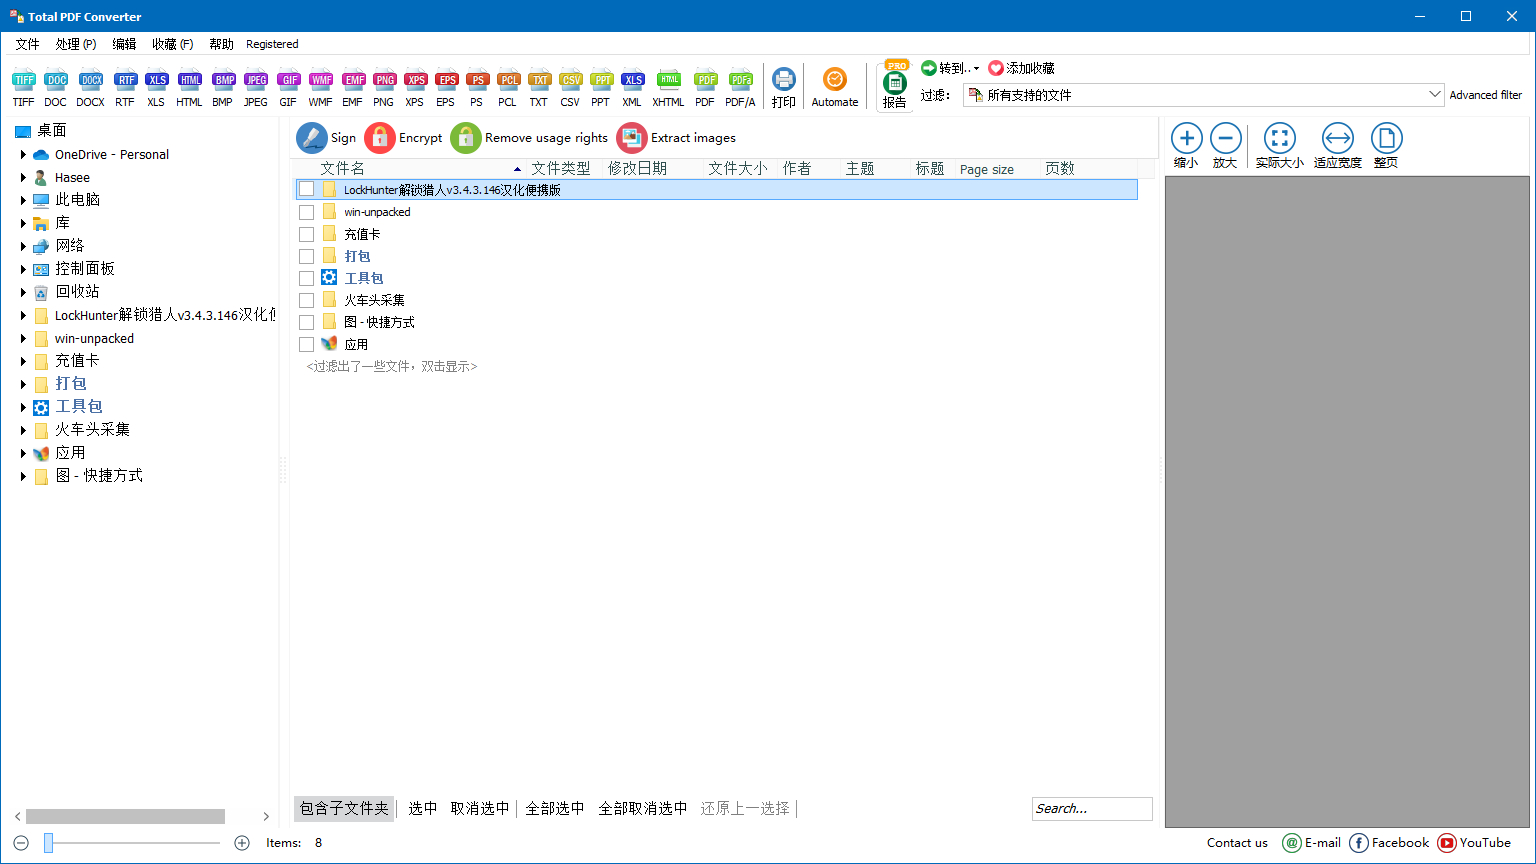This screenshot has height=864, width=1536.
Task: Toggle 包含子文件夹 include subfolders
Action: coord(344,808)
